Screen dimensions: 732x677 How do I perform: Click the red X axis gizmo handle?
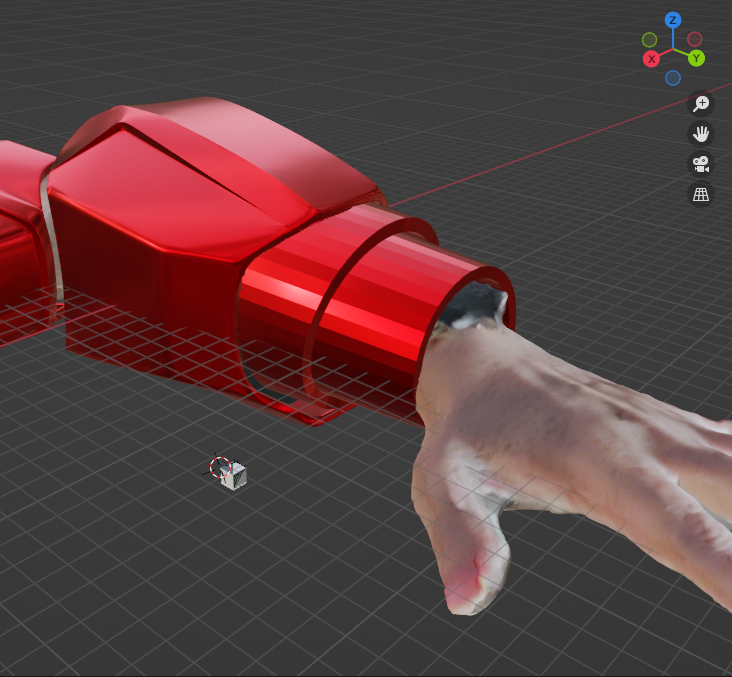(x=651, y=59)
